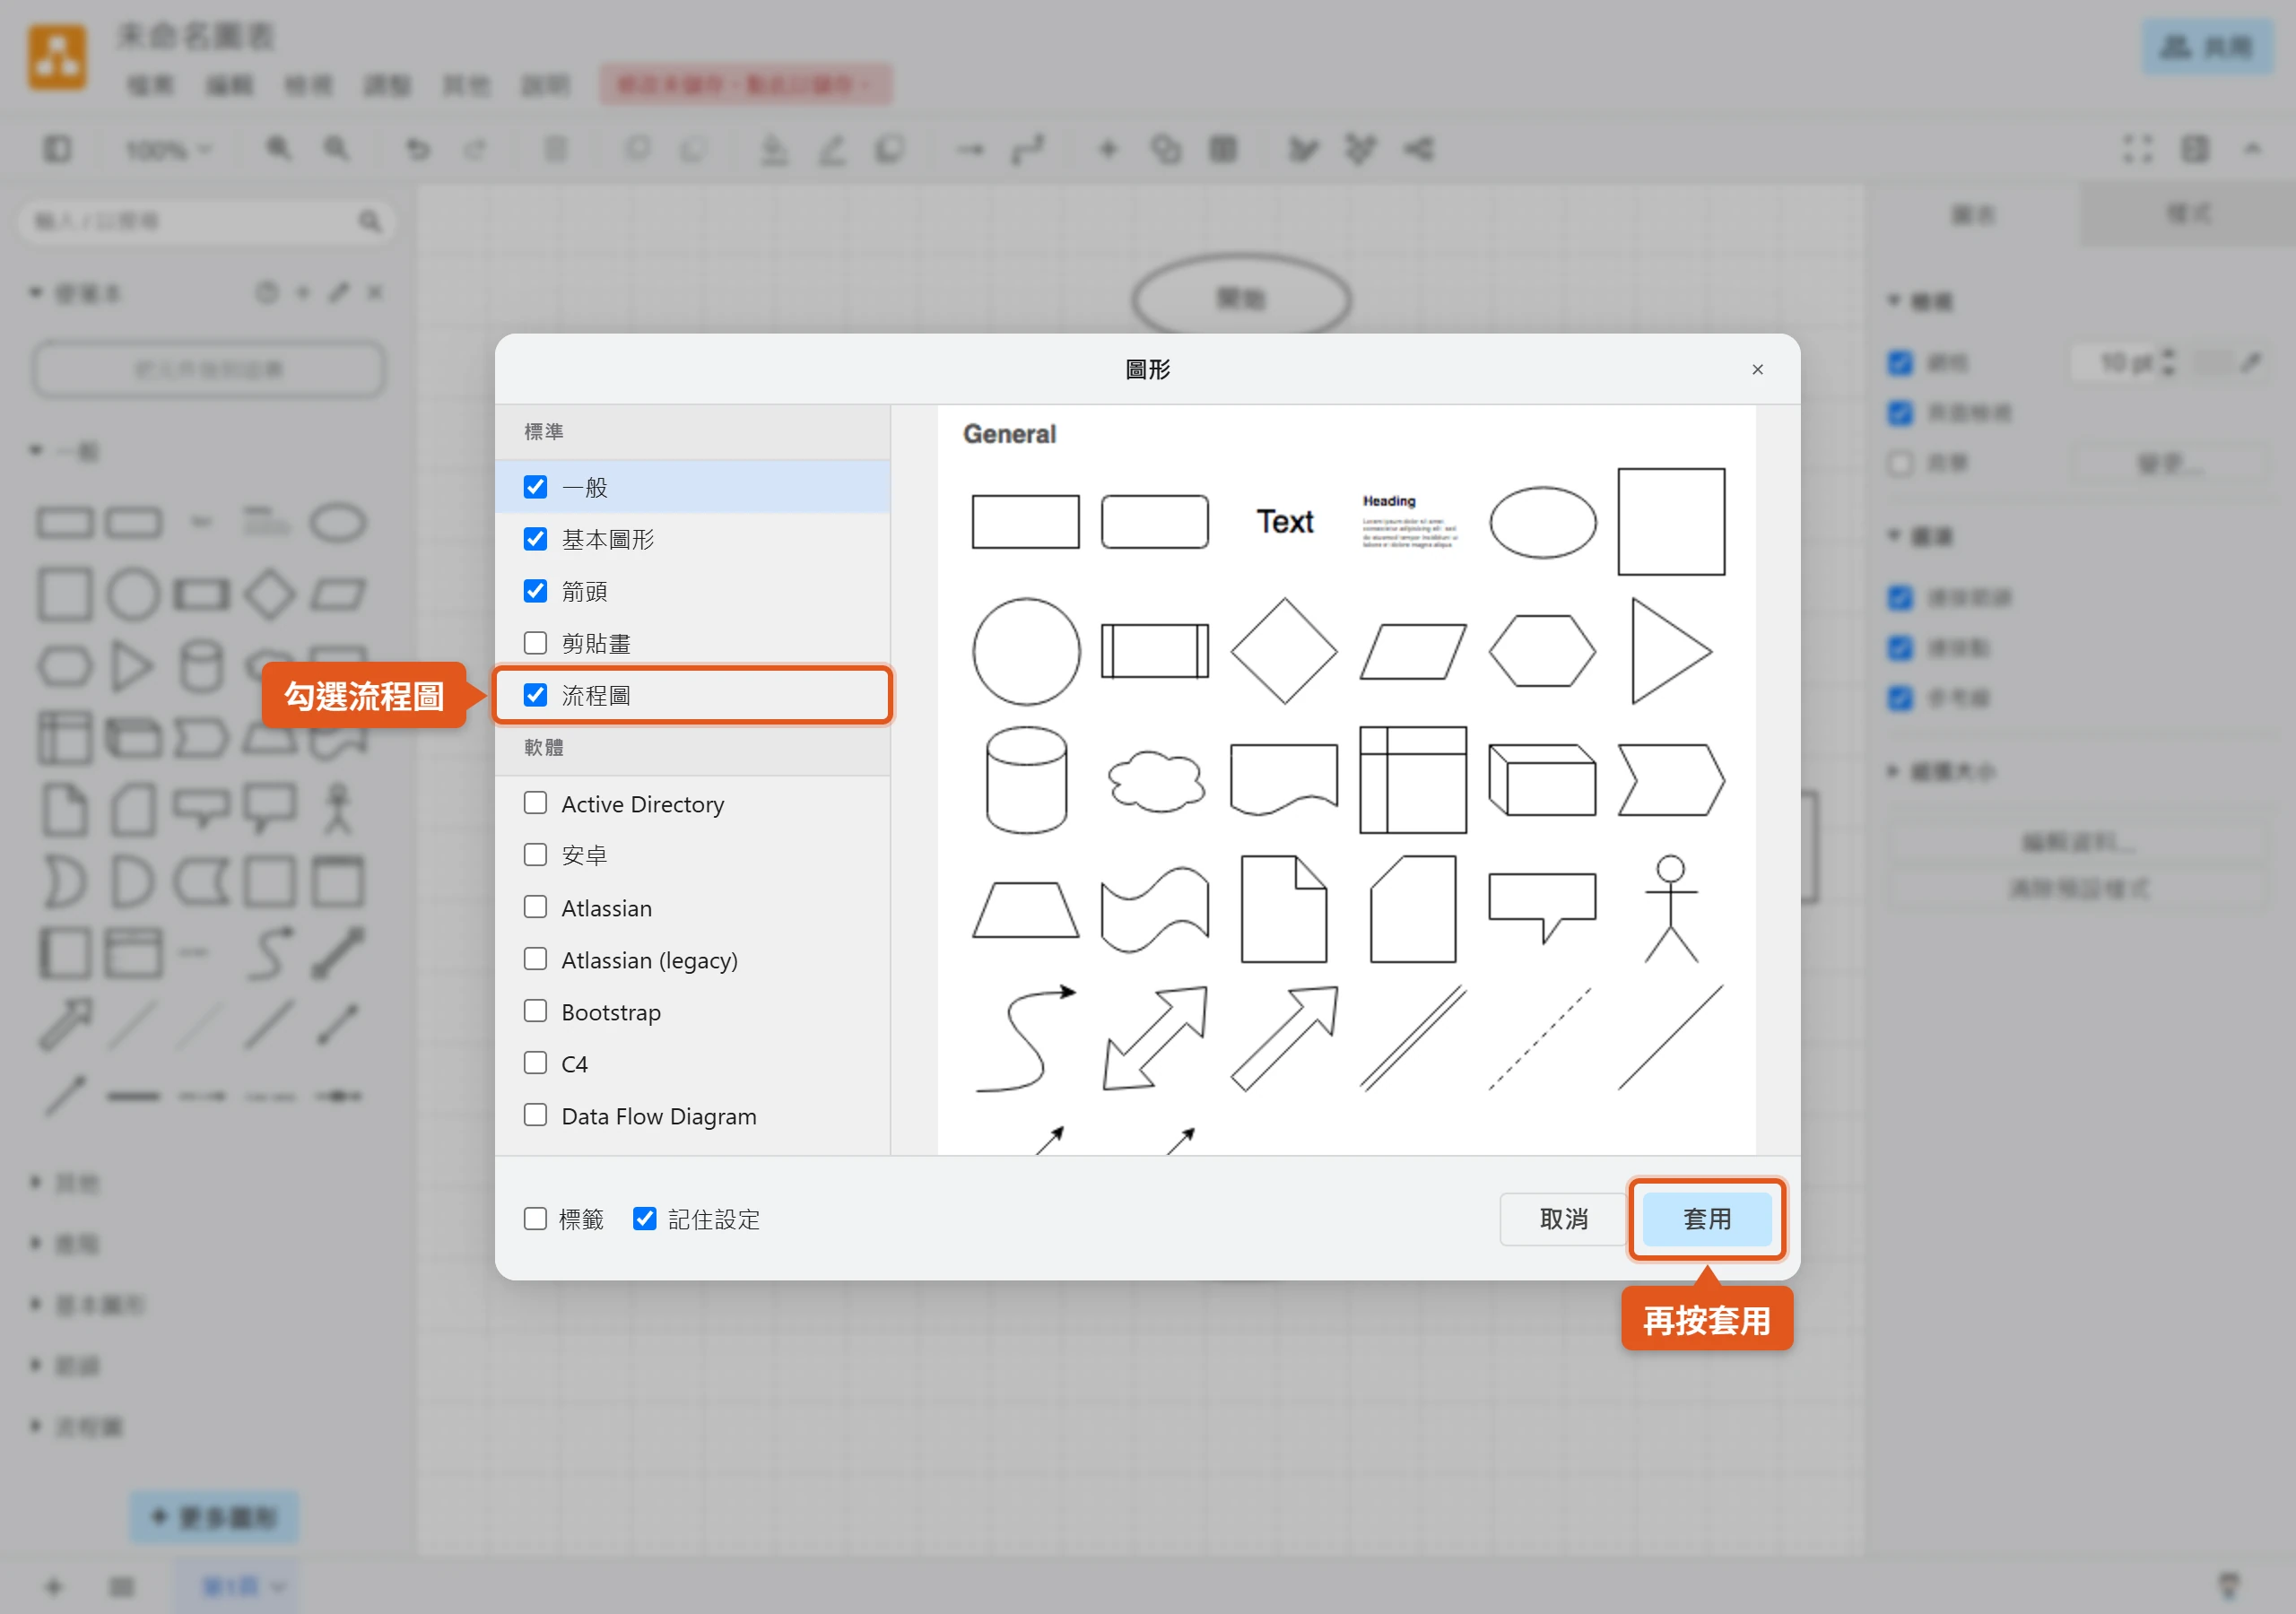The width and height of the screenshot is (2296, 1614).
Task: Check the Data Flow Diagram library
Action: (x=535, y=1115)
